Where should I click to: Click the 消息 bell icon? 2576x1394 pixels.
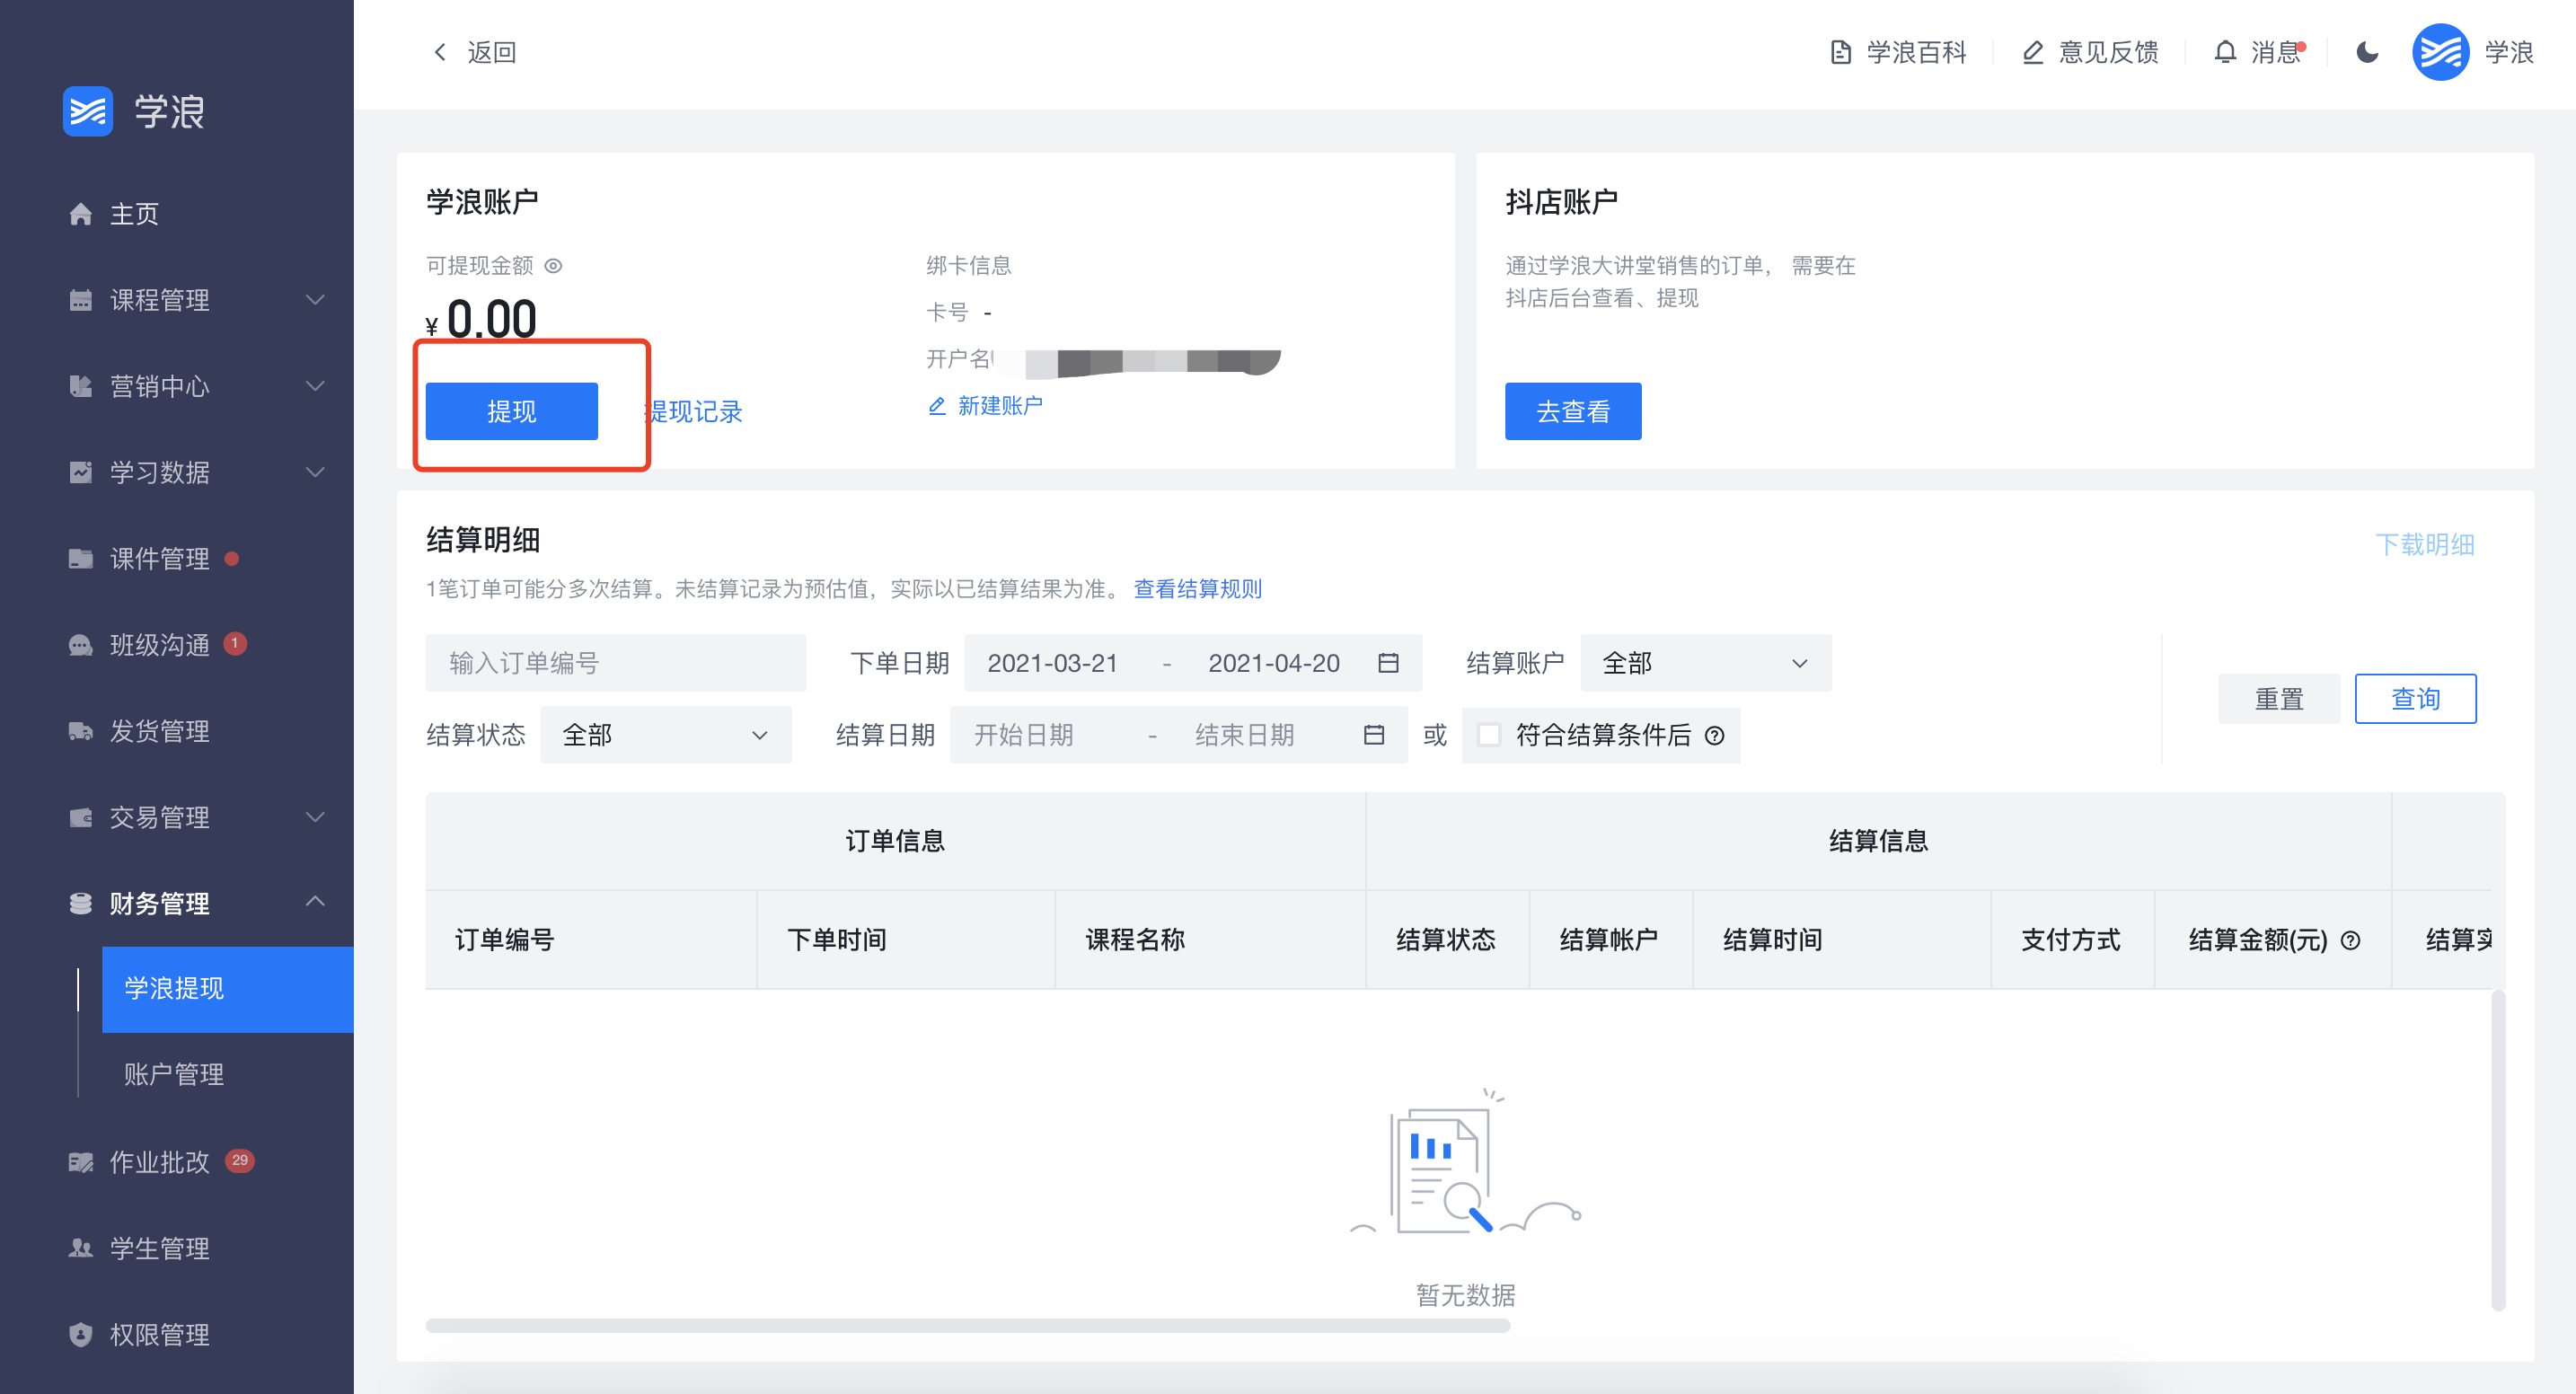[2224, 52]
